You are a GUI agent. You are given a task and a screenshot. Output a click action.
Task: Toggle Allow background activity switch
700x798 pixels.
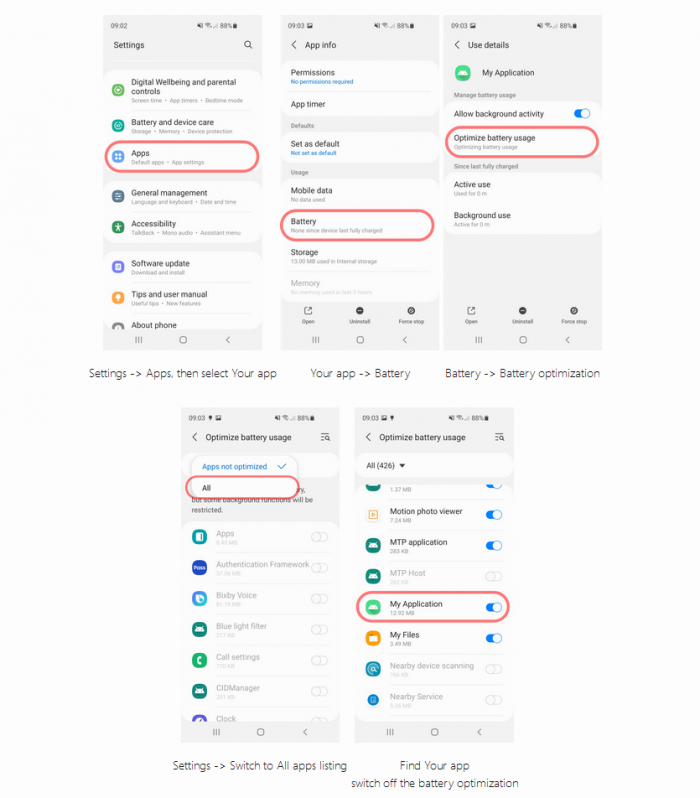(582, 113)
